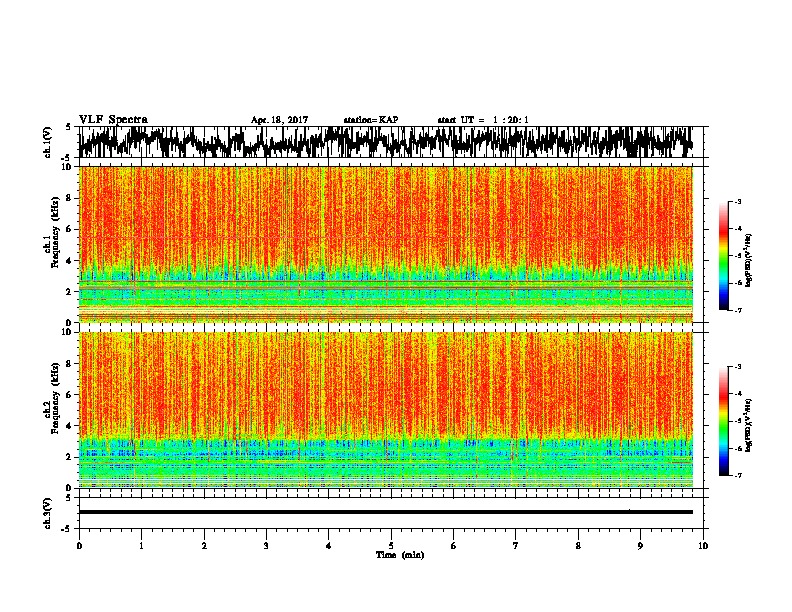Image resolution: width=792 pixels, height=612 pixels.
Task: Click the "4" kHz tick on ch.2 frequency axis
Action: 69,426
